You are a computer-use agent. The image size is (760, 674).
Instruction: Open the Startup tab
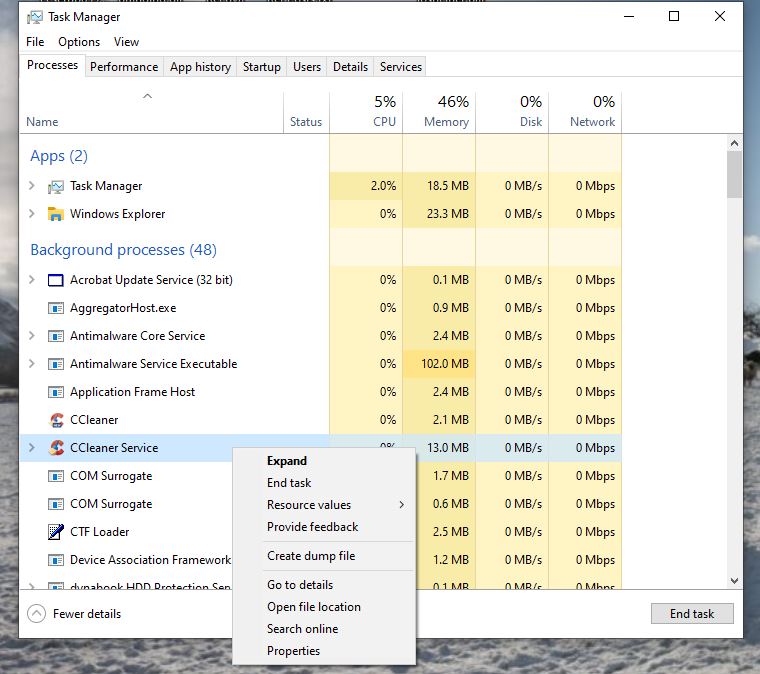pyautogui.click(x=261, y=67)
